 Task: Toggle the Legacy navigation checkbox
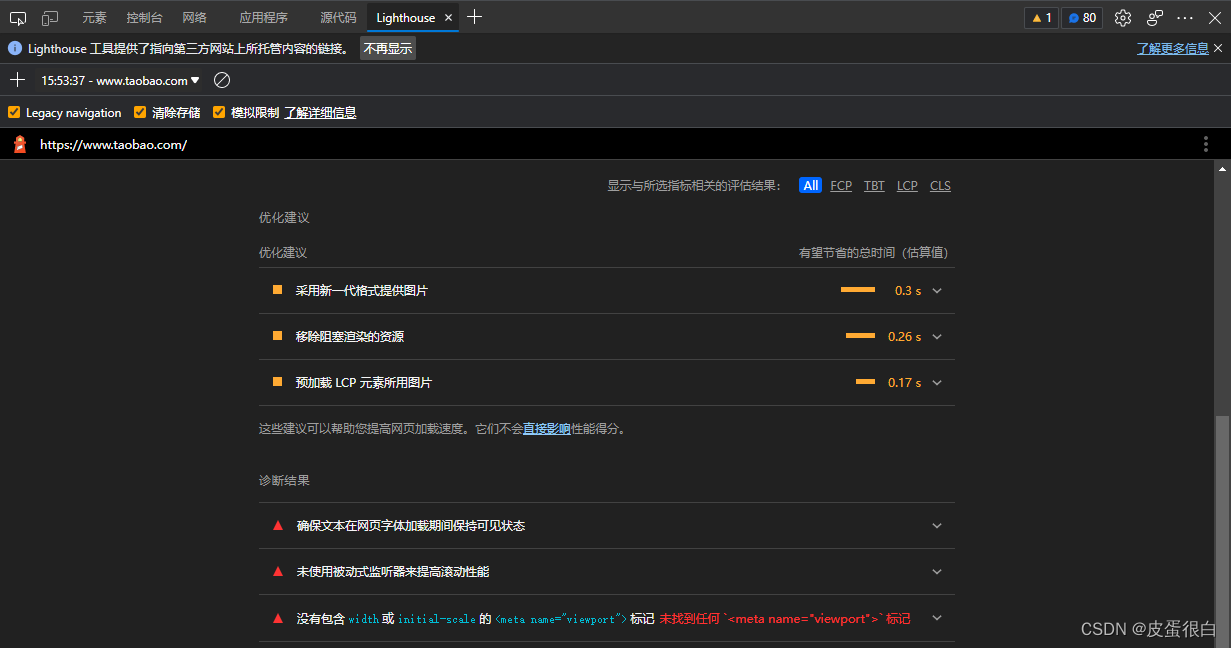(14, 113)
